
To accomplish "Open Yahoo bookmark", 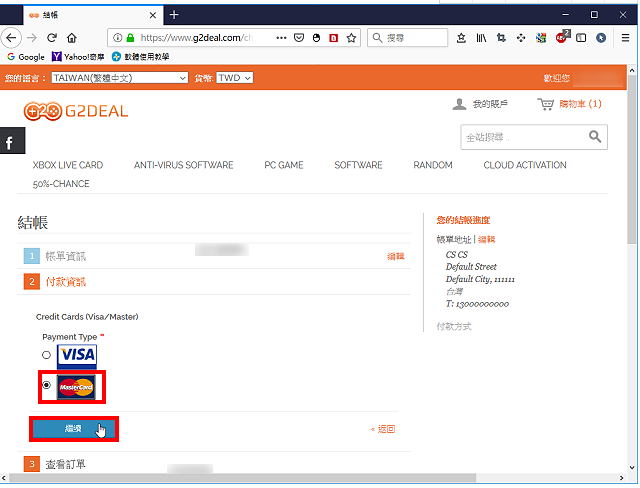I will [x=78, y=57].
